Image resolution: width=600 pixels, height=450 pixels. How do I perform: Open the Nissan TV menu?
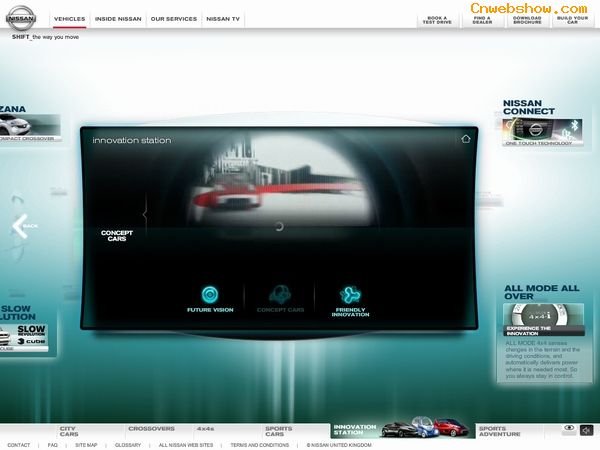pyautogui.click(x=223, y=19)
